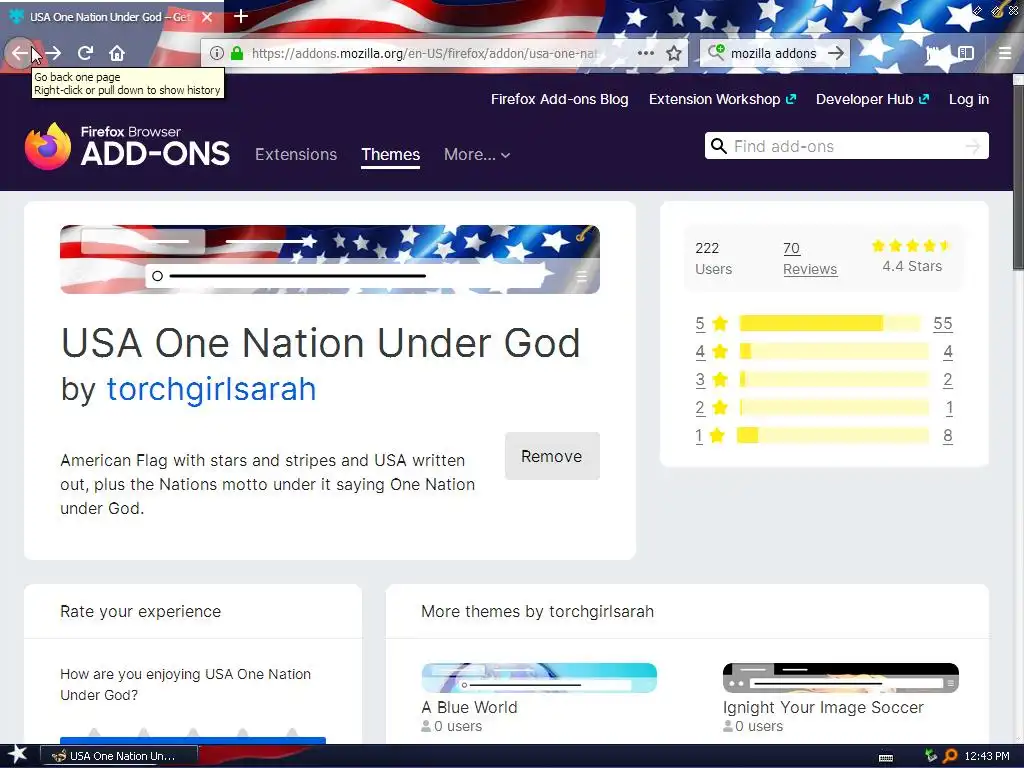This screenshot has height=768, width=1024.
Task: Expand the More... dropdown menu
Action: [477, 154]
